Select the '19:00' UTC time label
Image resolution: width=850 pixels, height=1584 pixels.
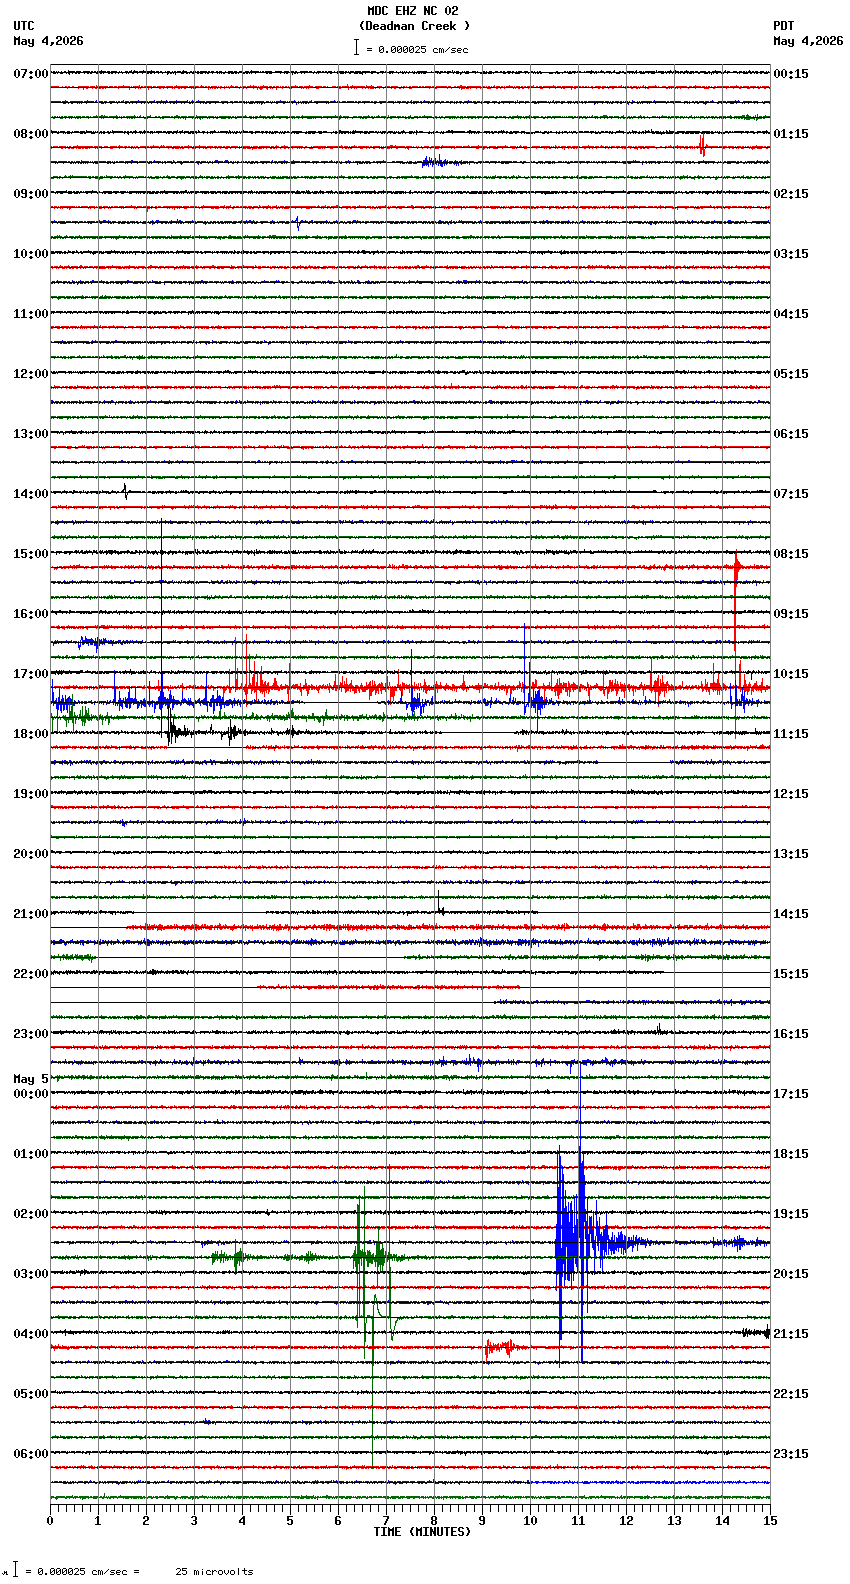(30, 794)
